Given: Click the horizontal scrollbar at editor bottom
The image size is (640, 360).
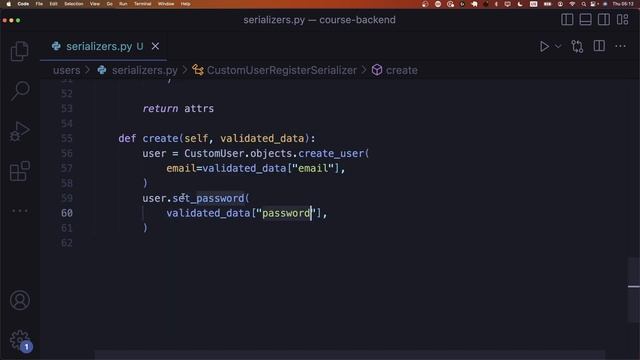Looking at the screenshot, I should pyautogui.click(x=350, y=354).
